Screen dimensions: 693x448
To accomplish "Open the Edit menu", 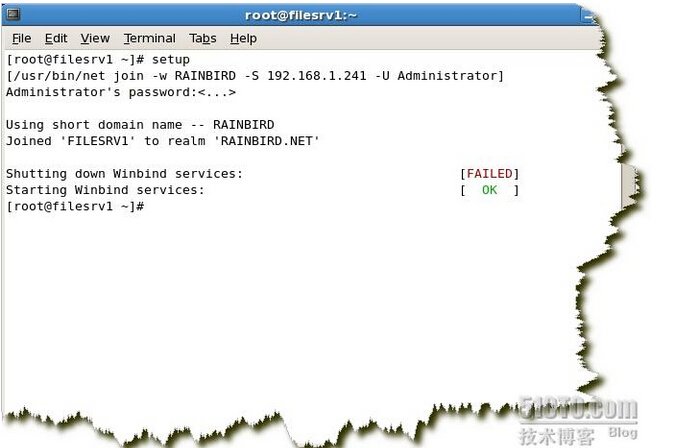I will (56, 38).
